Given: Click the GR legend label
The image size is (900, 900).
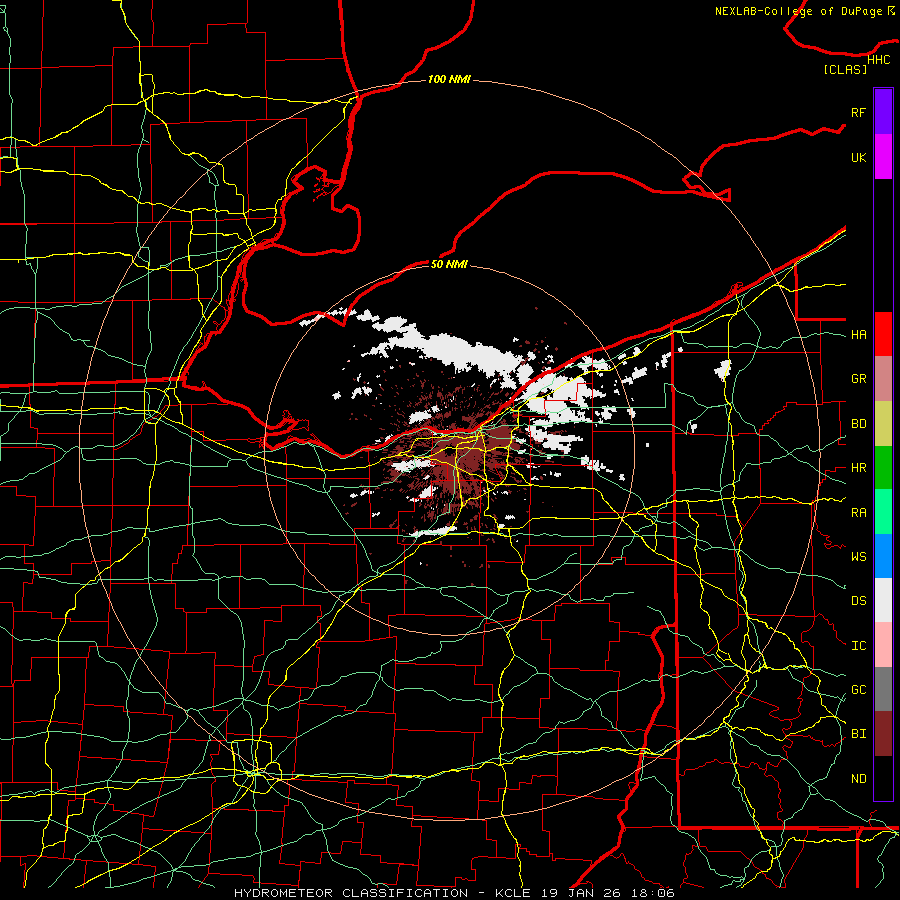Looking at the screenshot, I should coord(858,379).
